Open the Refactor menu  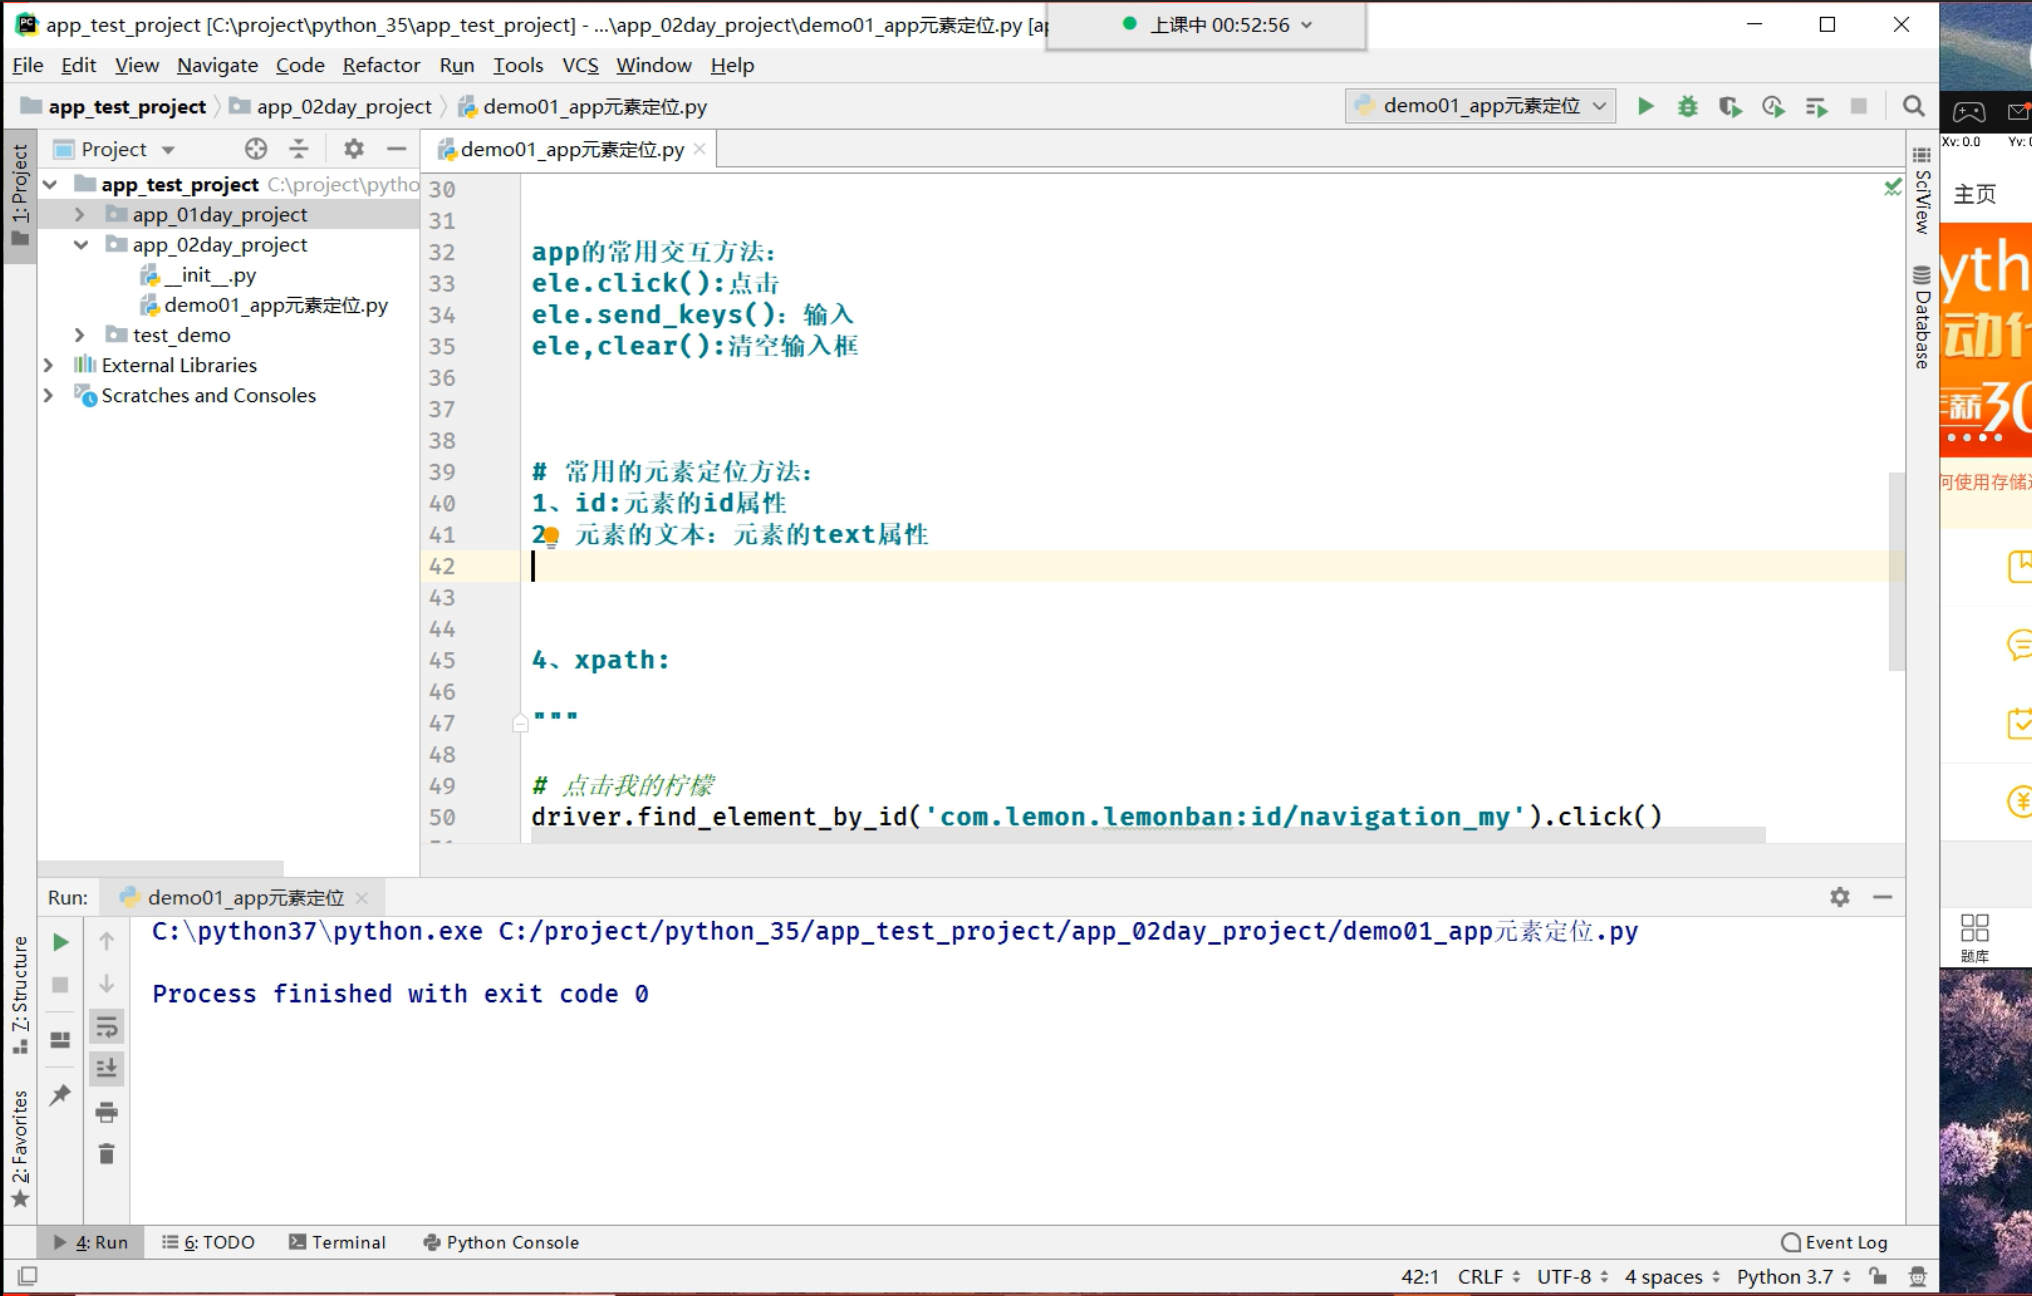coord(380,65)
